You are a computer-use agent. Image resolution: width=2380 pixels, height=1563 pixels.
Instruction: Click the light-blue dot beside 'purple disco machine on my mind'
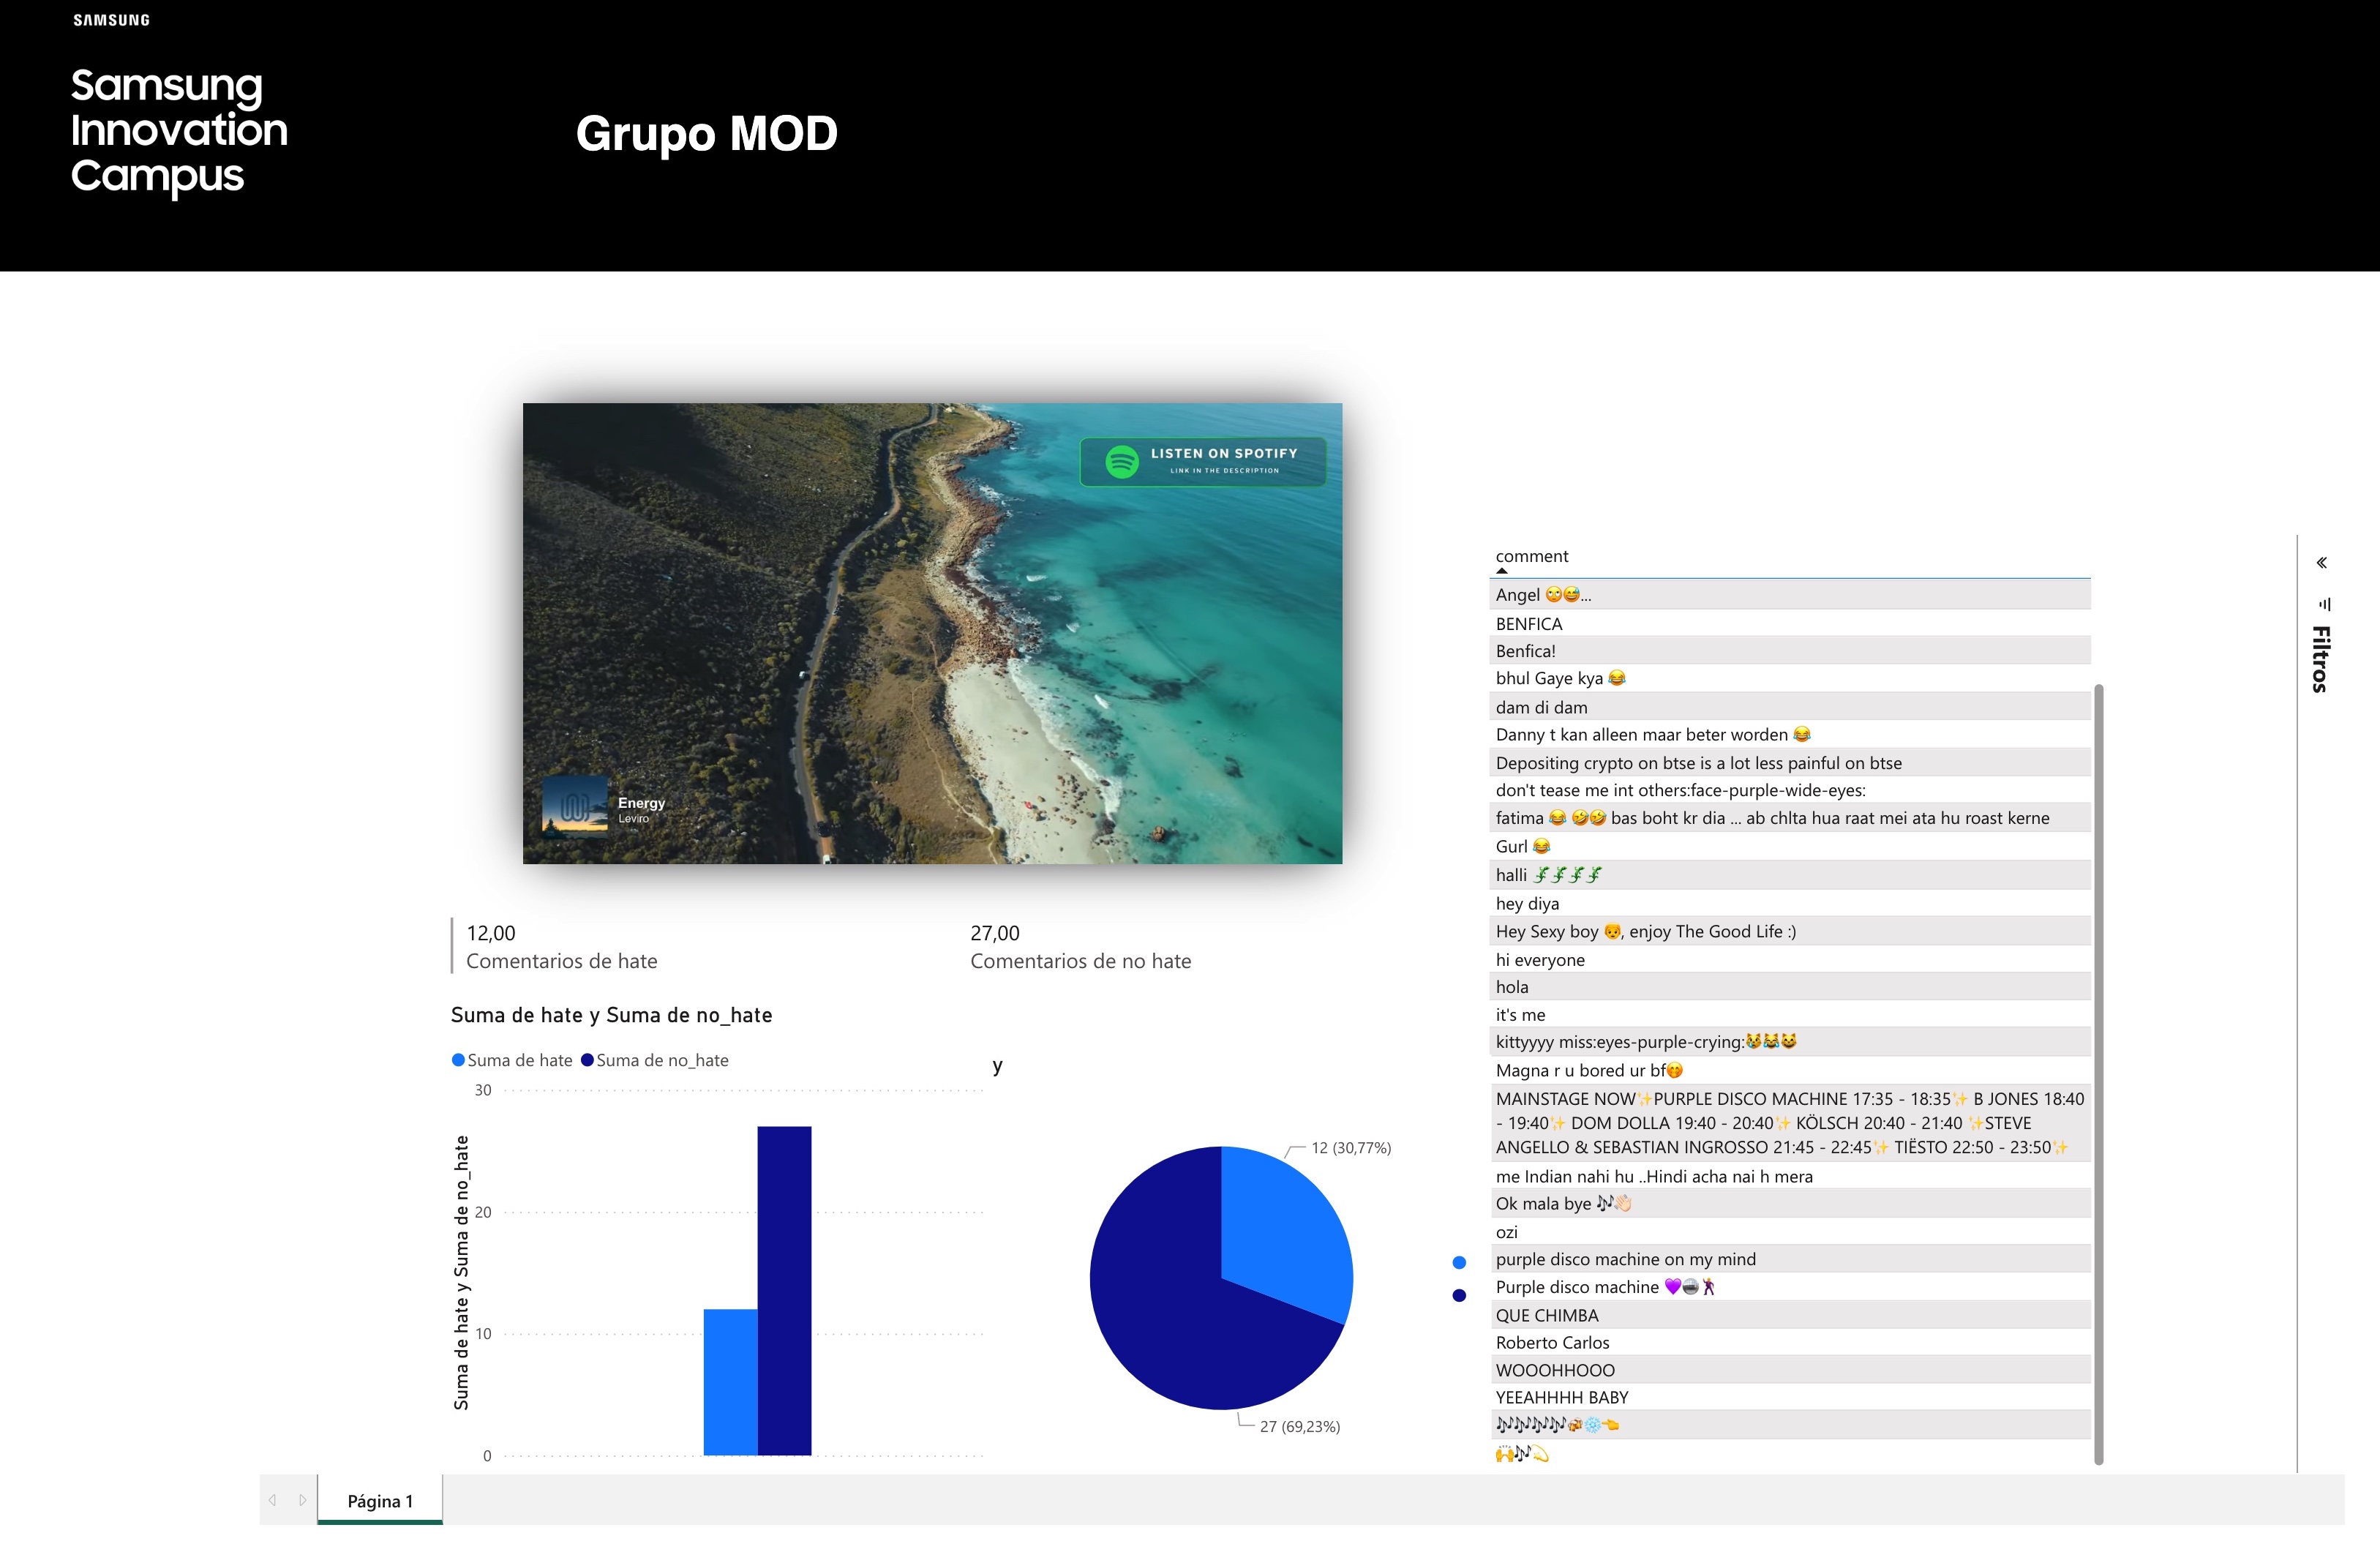[1459, 1261]
